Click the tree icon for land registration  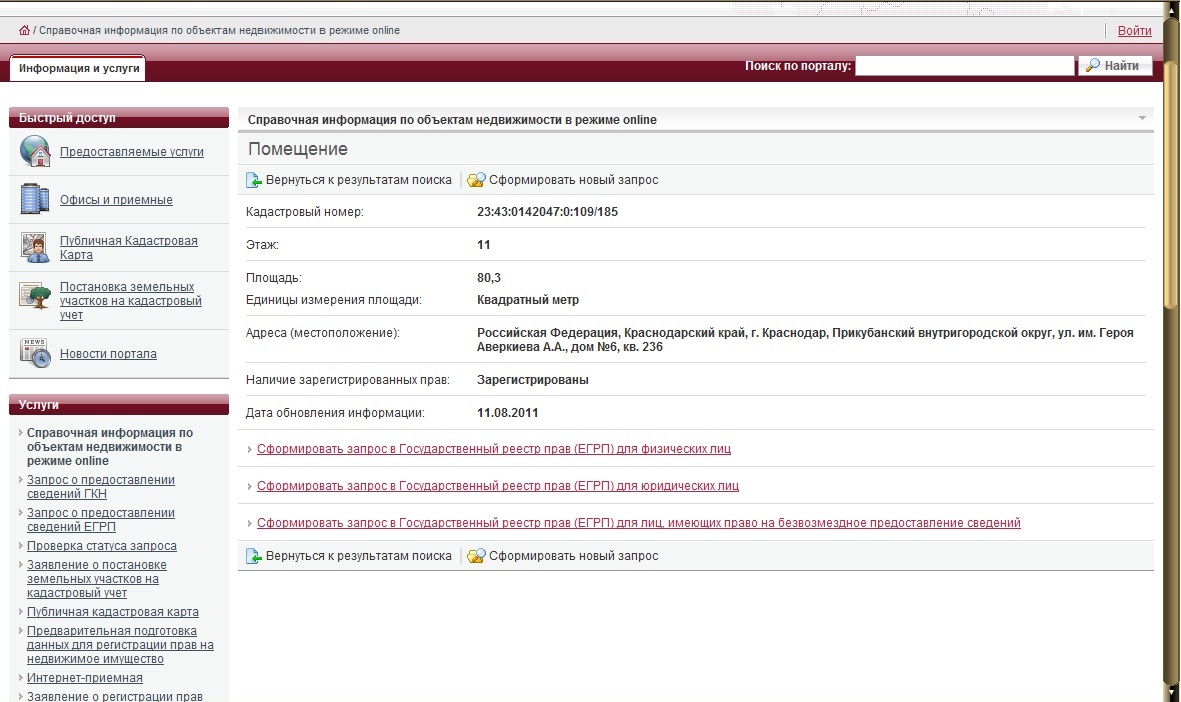point(35,296)
